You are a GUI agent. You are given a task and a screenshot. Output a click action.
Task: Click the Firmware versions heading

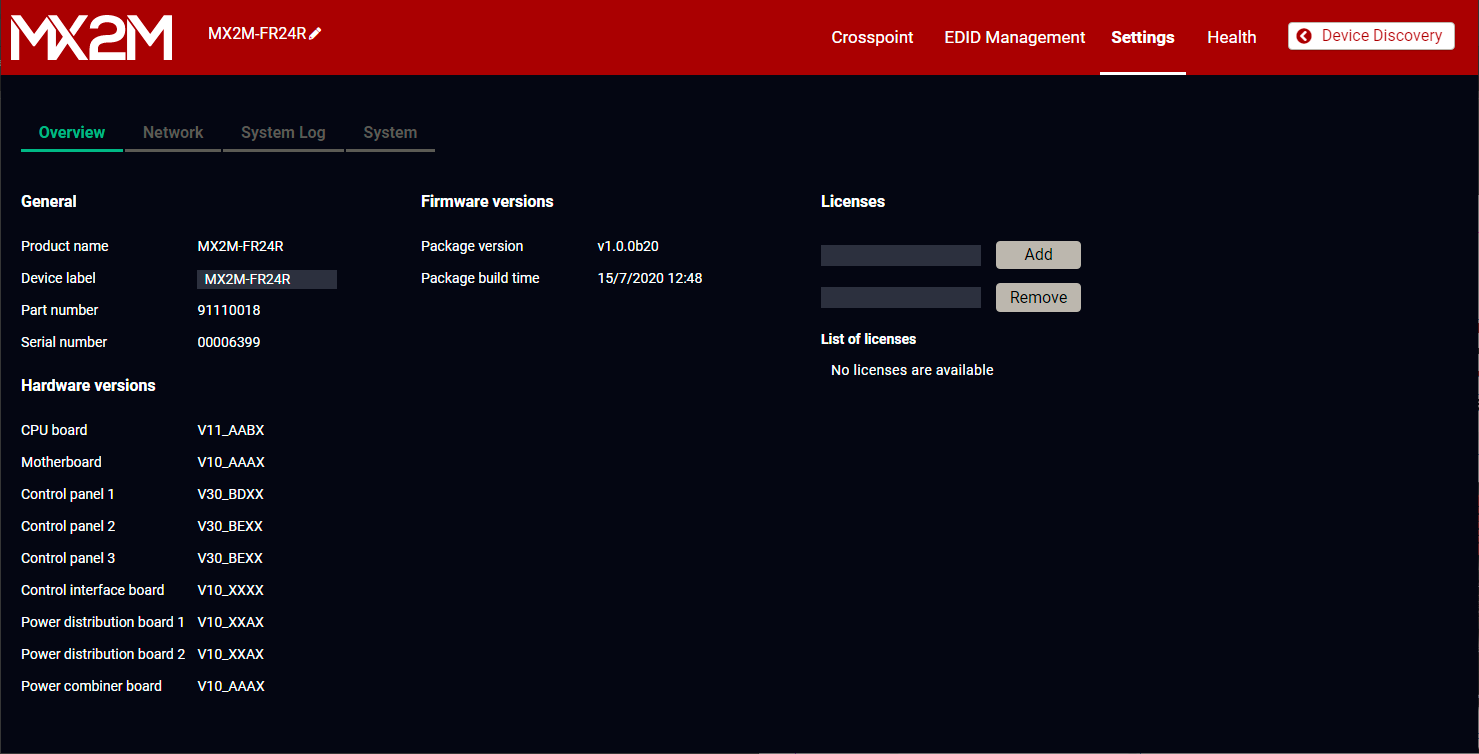(487, 201)
